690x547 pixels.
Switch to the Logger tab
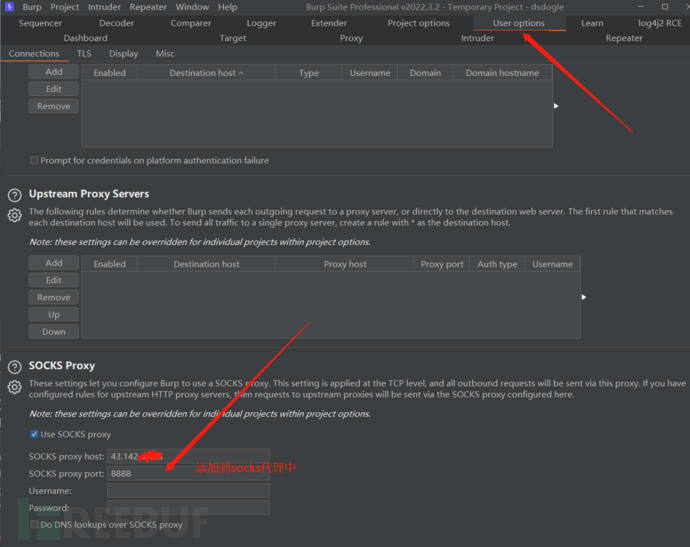click(261, 23)
